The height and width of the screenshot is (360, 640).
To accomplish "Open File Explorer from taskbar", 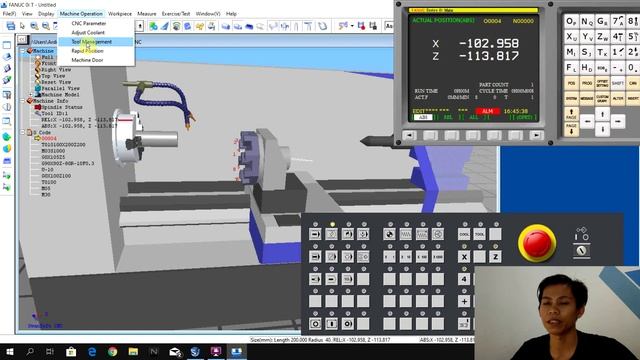I will pyautogui.click(x=133, y=351).
